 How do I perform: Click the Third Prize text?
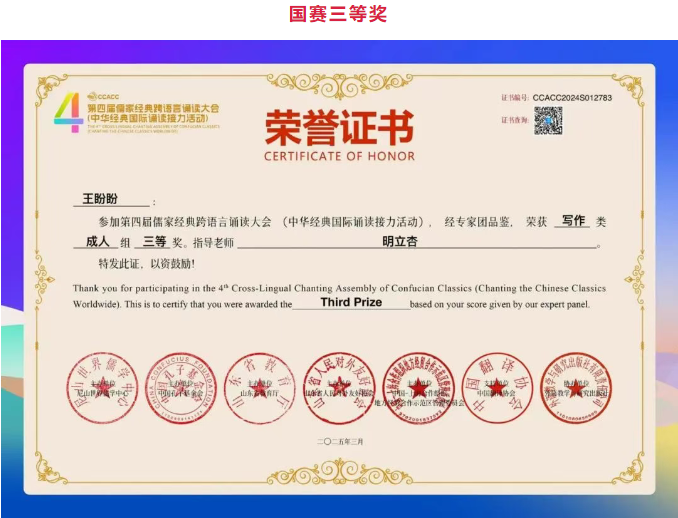click(351, 302)
